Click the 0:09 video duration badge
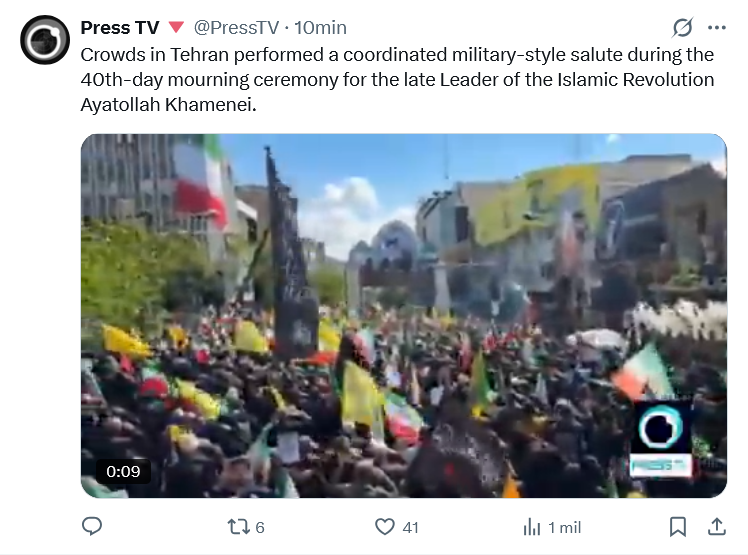Image resolution: width=748 pixels, height=555 pixels. click(x=123, y=471)
